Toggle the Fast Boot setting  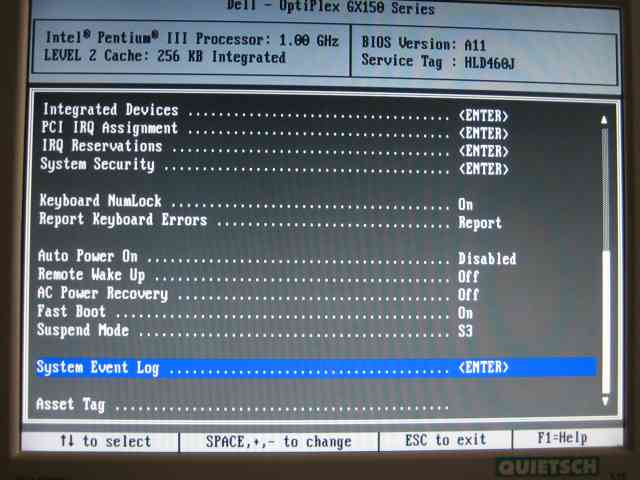[465, 313]
